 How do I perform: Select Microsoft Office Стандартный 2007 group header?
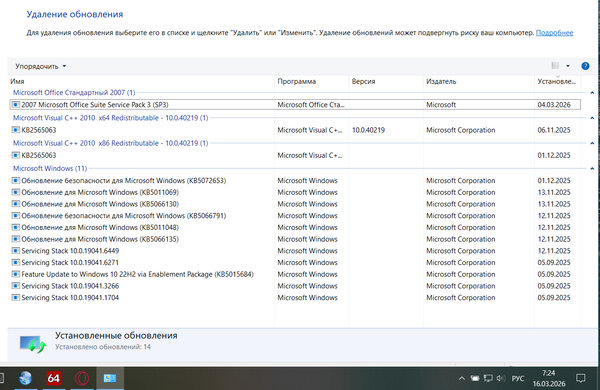pyautogui.click(x=74, y=93)
